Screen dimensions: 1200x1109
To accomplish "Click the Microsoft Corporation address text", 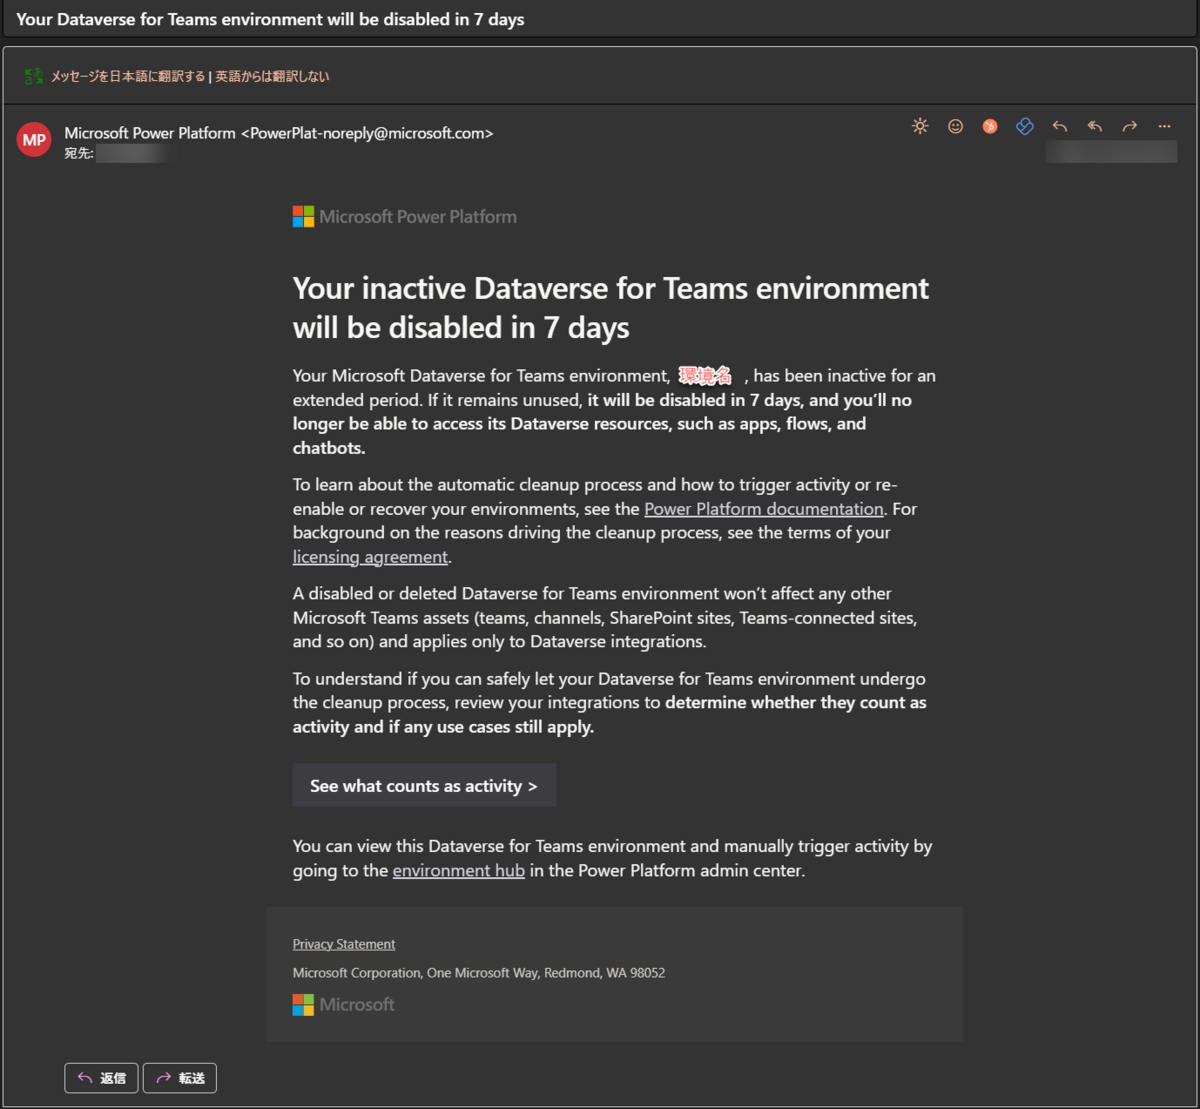I will [x=479, y=973].
